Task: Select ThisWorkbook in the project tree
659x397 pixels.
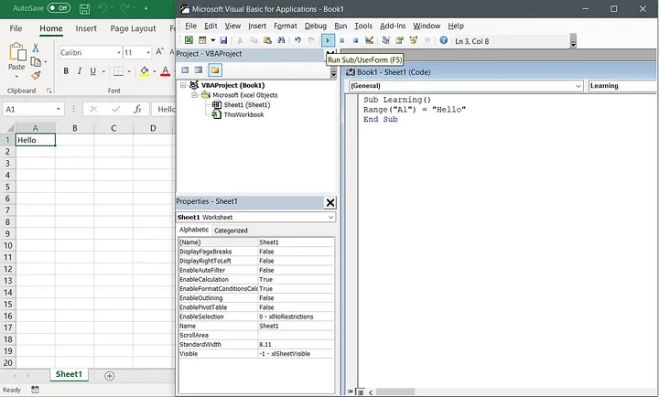Action: pos(244,115)
